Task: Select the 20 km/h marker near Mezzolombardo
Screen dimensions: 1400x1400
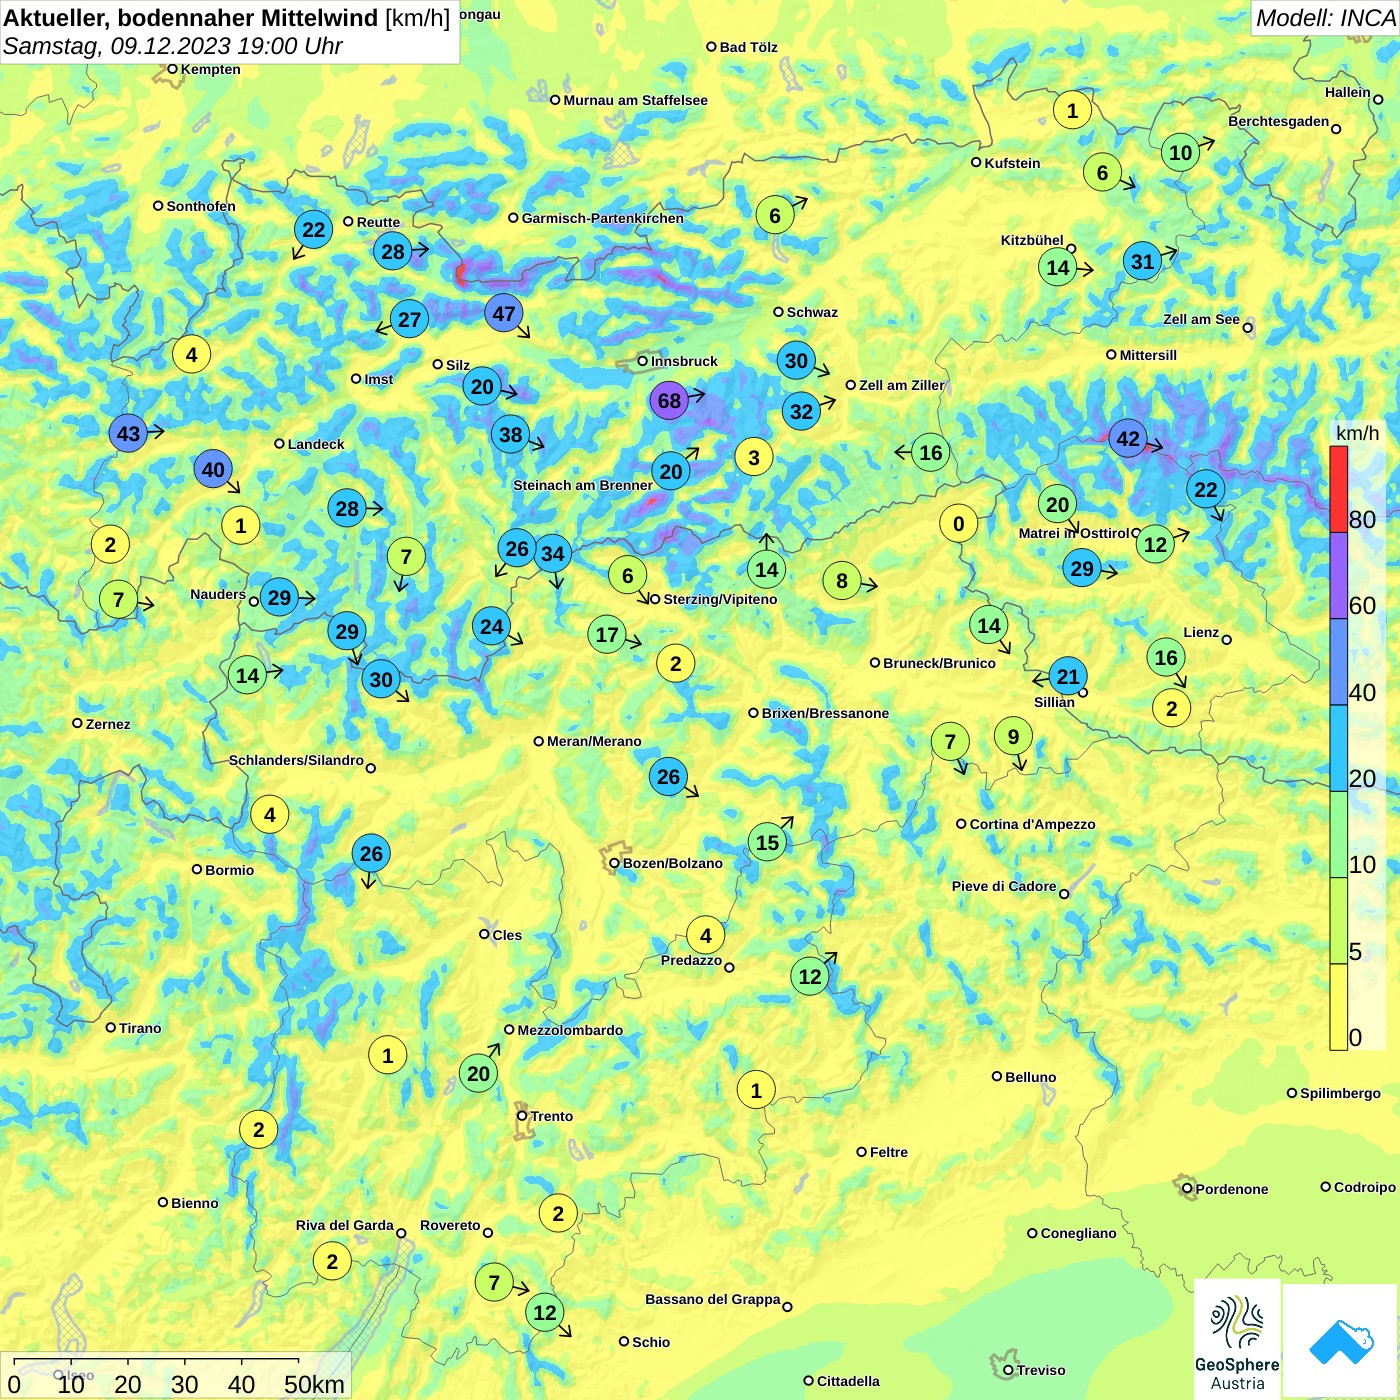Action: coord(479,1074)
